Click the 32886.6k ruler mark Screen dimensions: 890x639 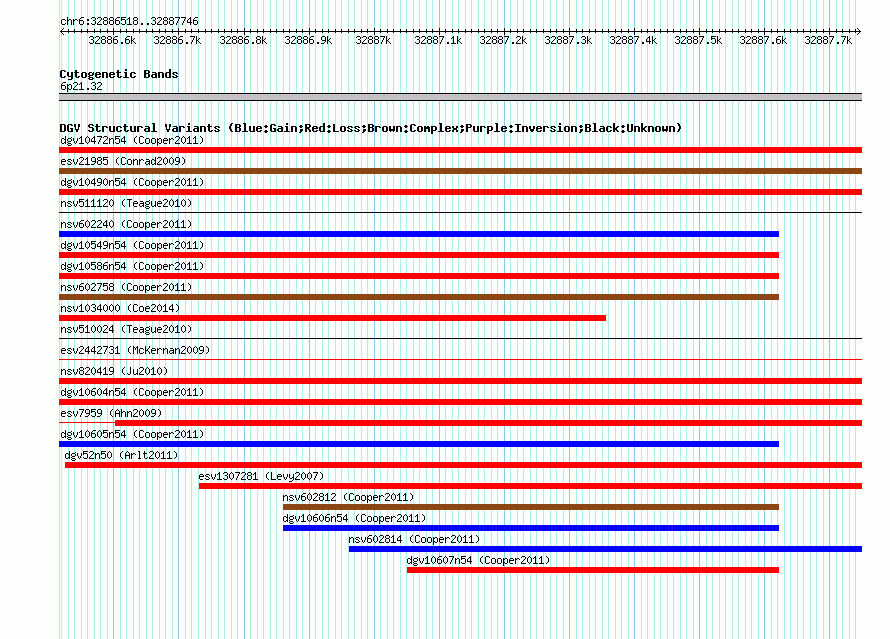click(x=112, y=40)
